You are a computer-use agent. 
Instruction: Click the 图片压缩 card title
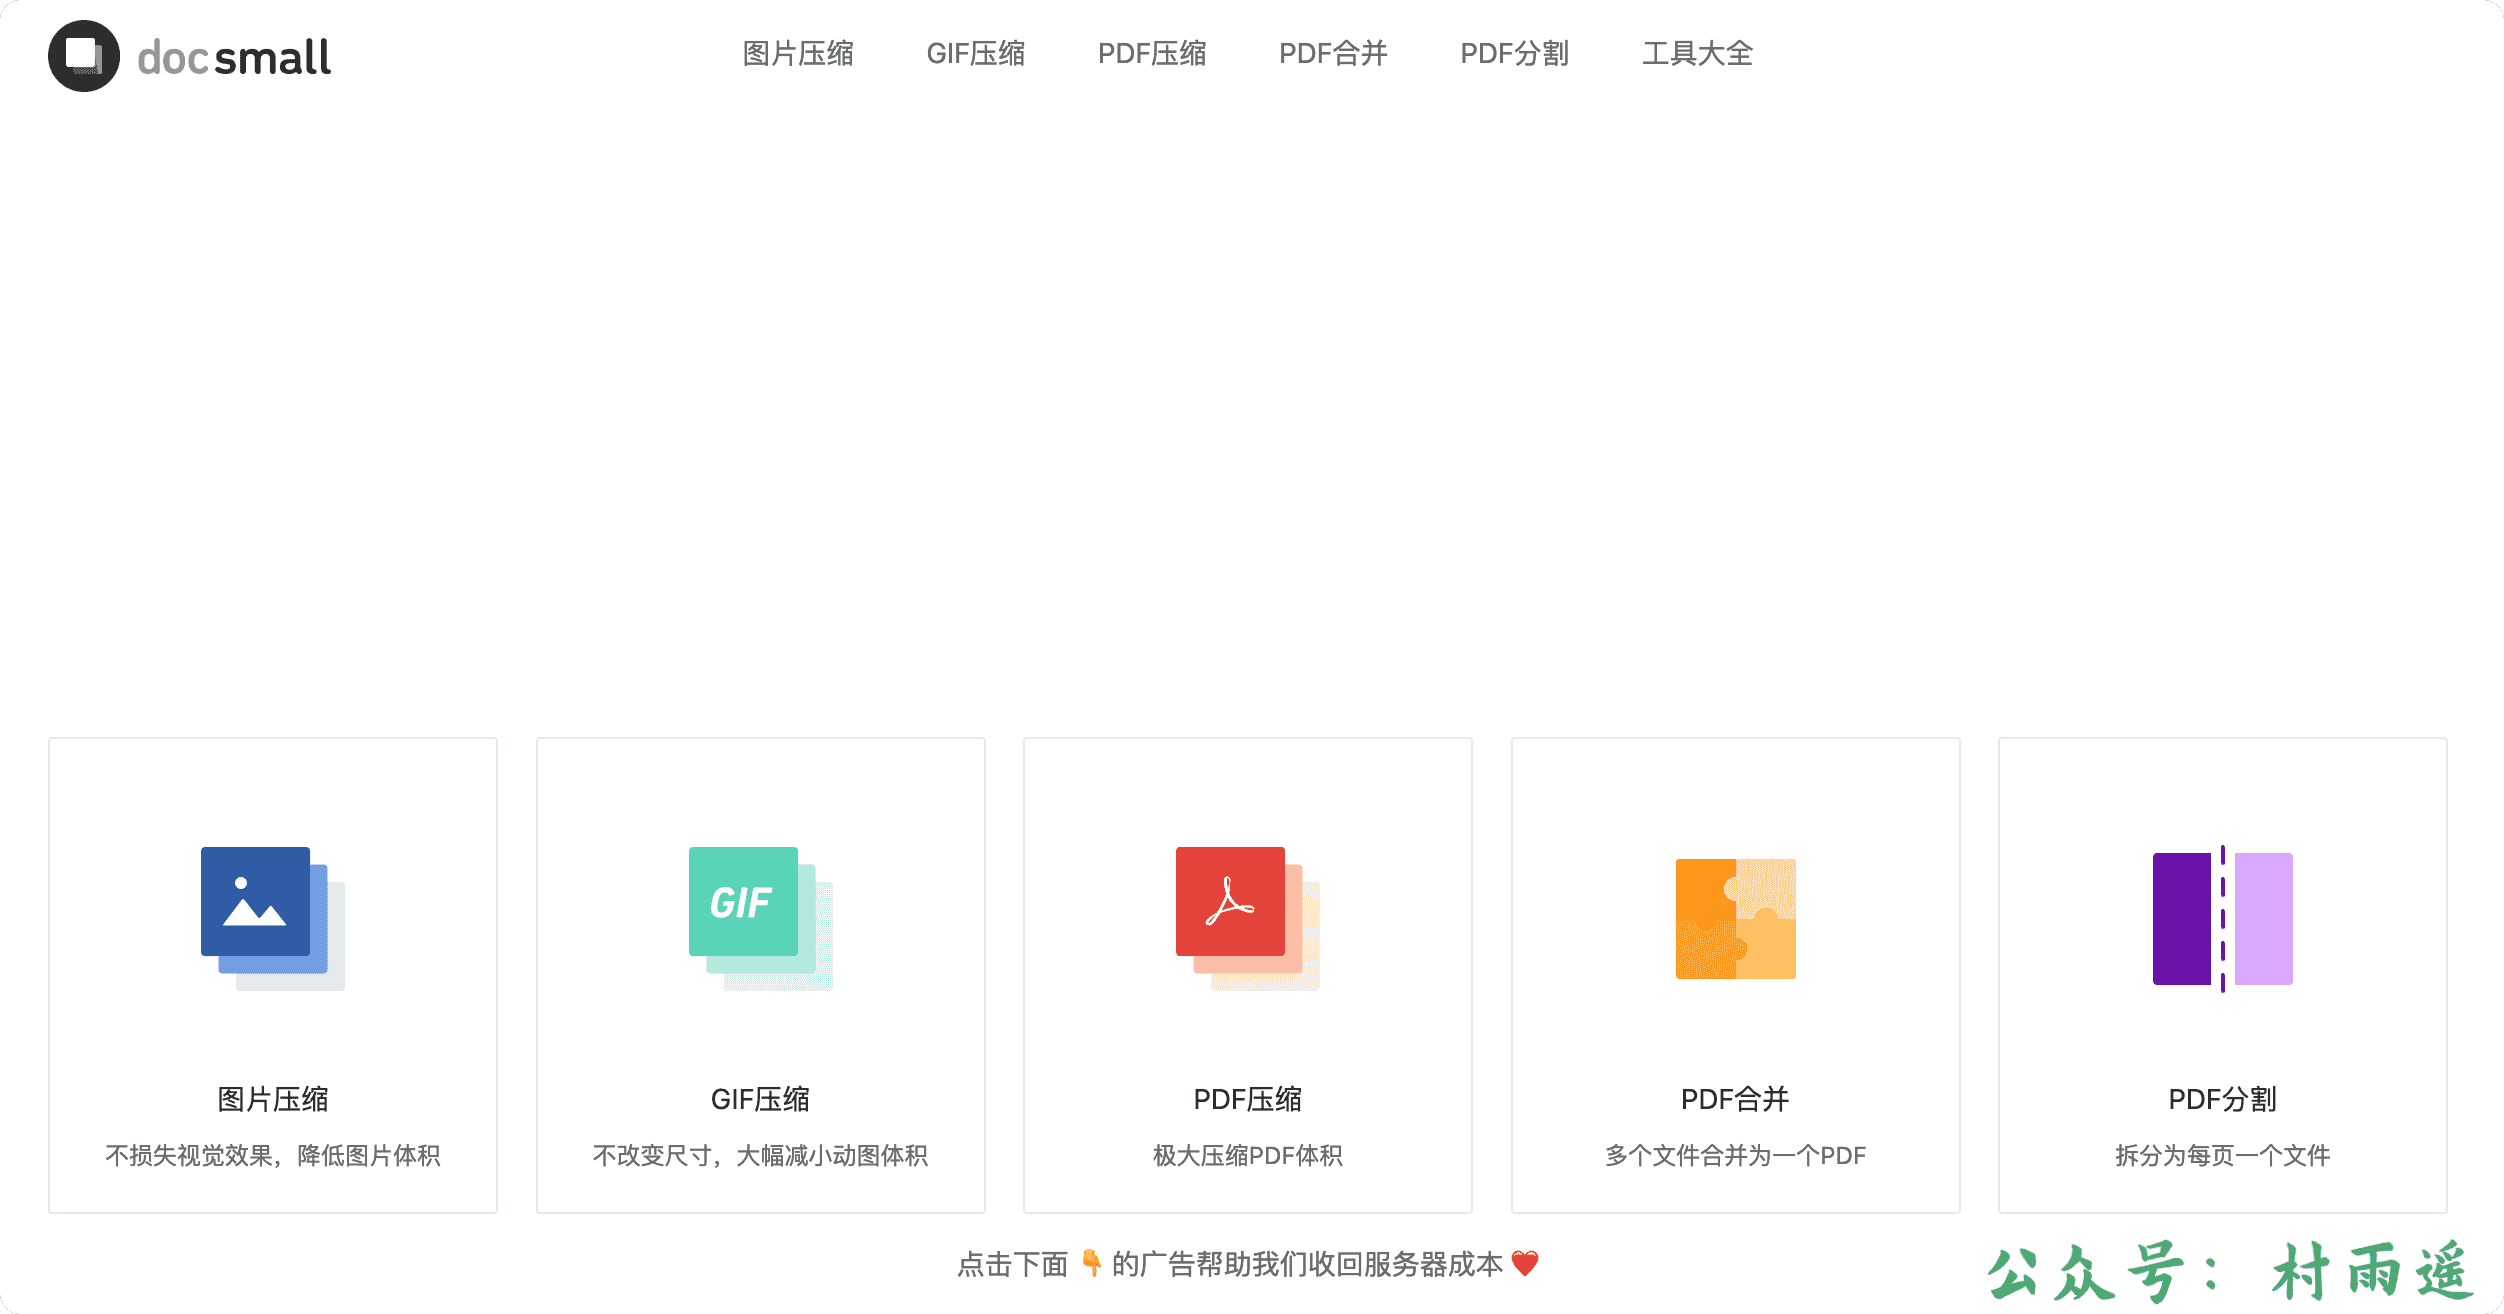[272, 1099]
